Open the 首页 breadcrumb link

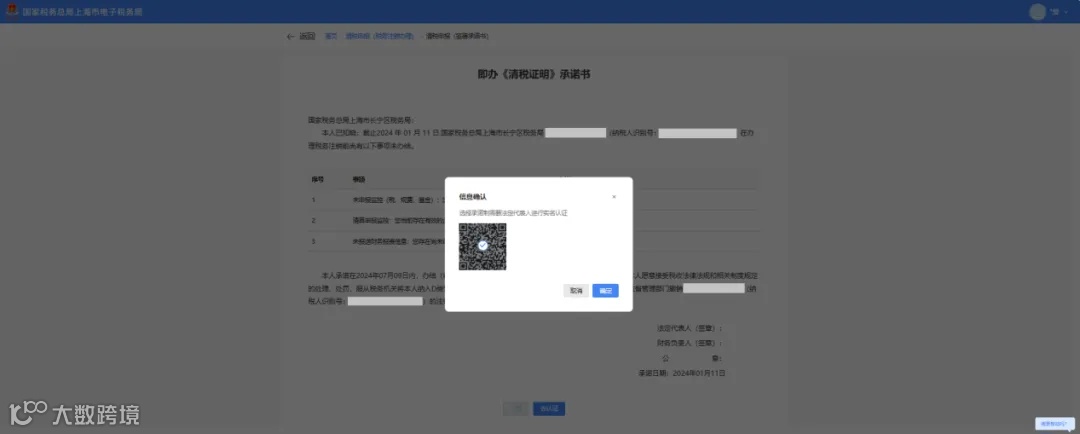[331, 37]
